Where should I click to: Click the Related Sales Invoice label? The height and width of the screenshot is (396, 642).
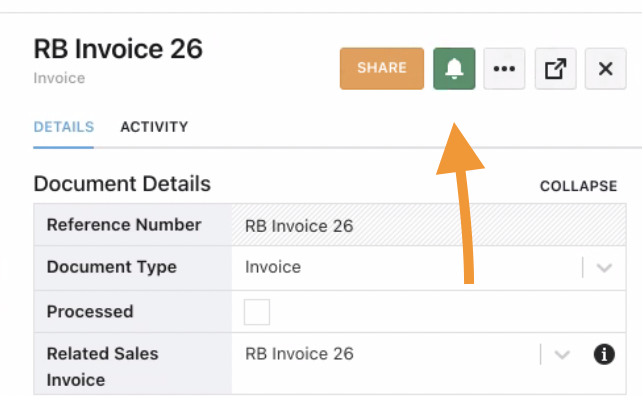(102, 367)
